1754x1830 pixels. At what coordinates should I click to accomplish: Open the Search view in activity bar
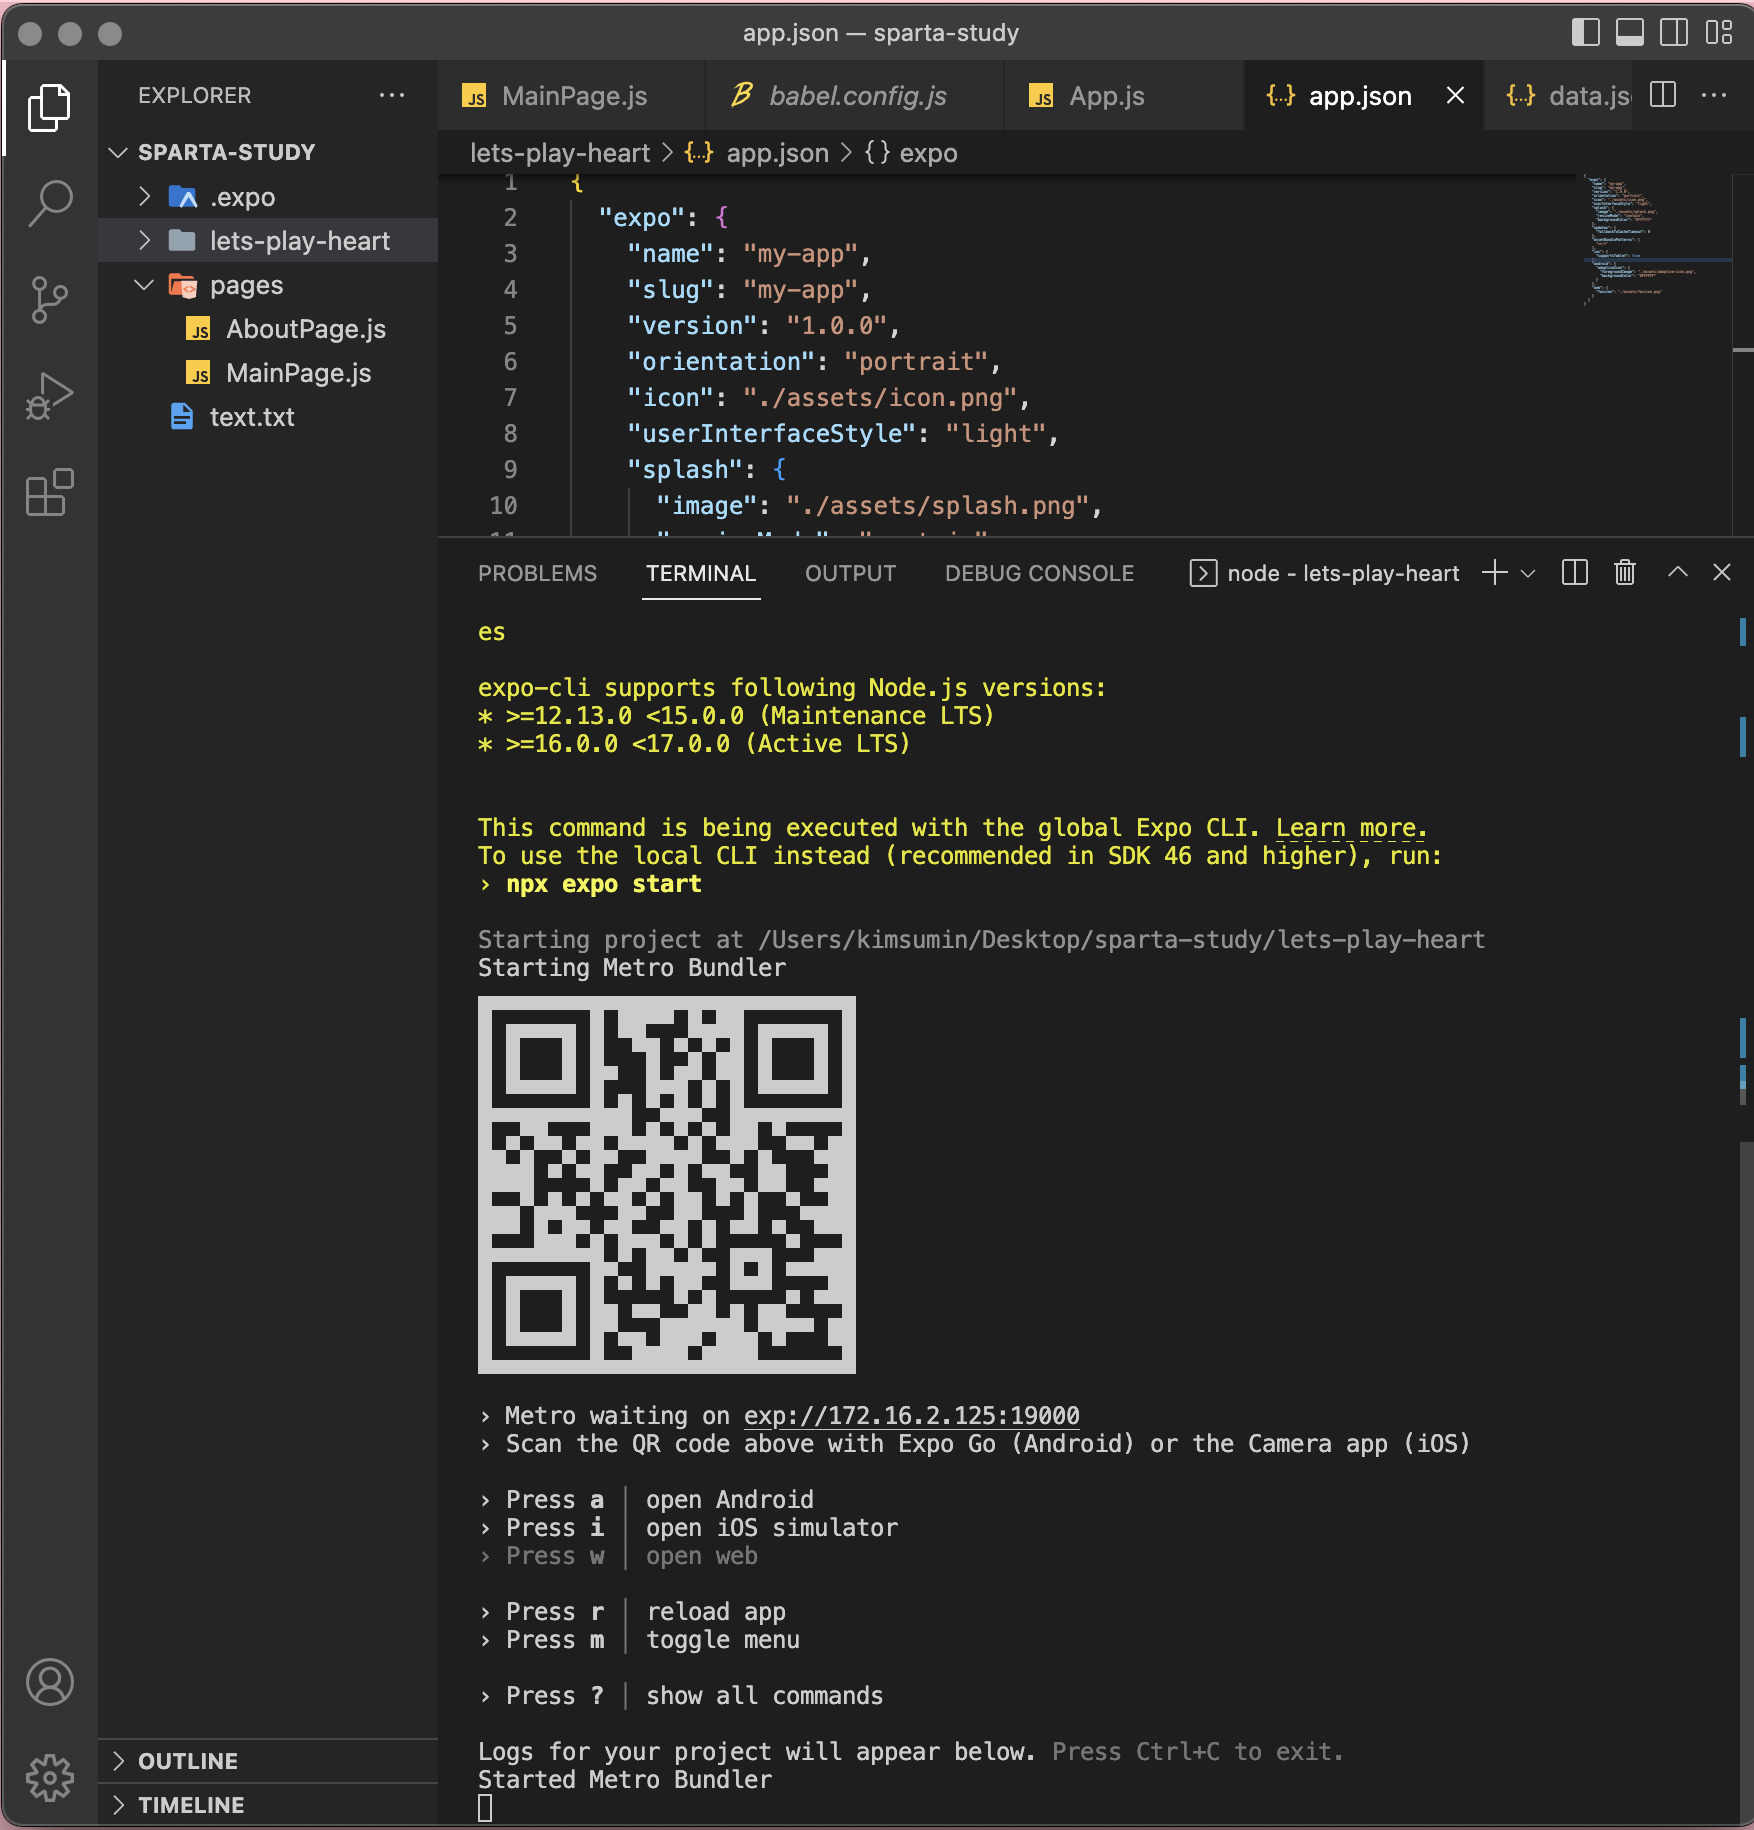49,204
